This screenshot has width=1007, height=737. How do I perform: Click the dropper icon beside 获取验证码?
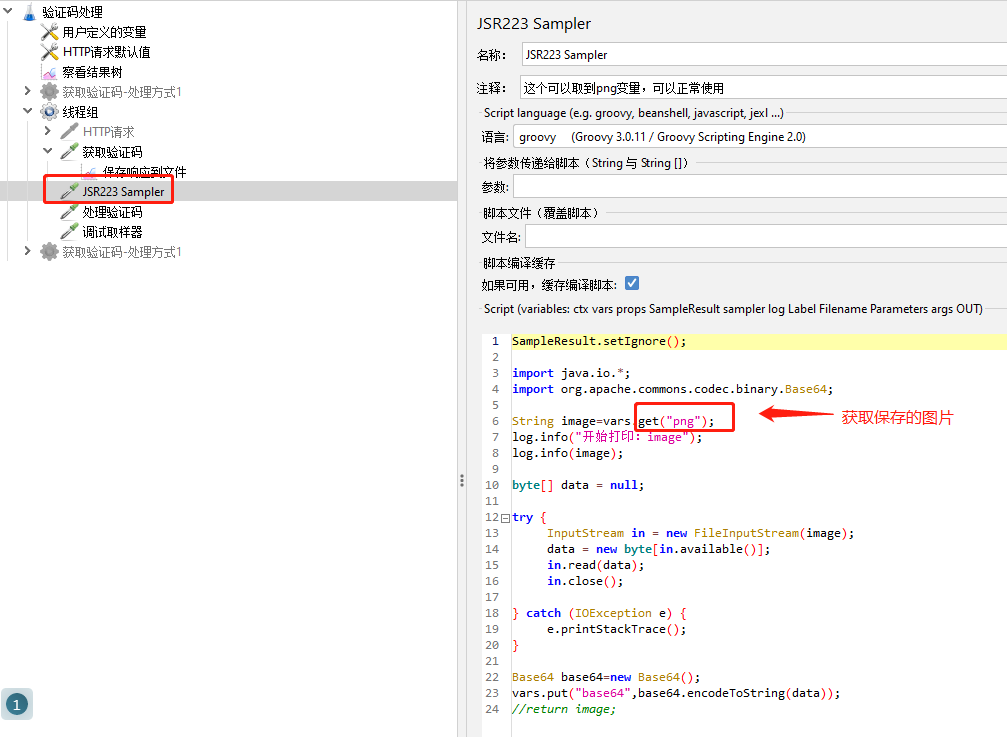coord(69,152)
